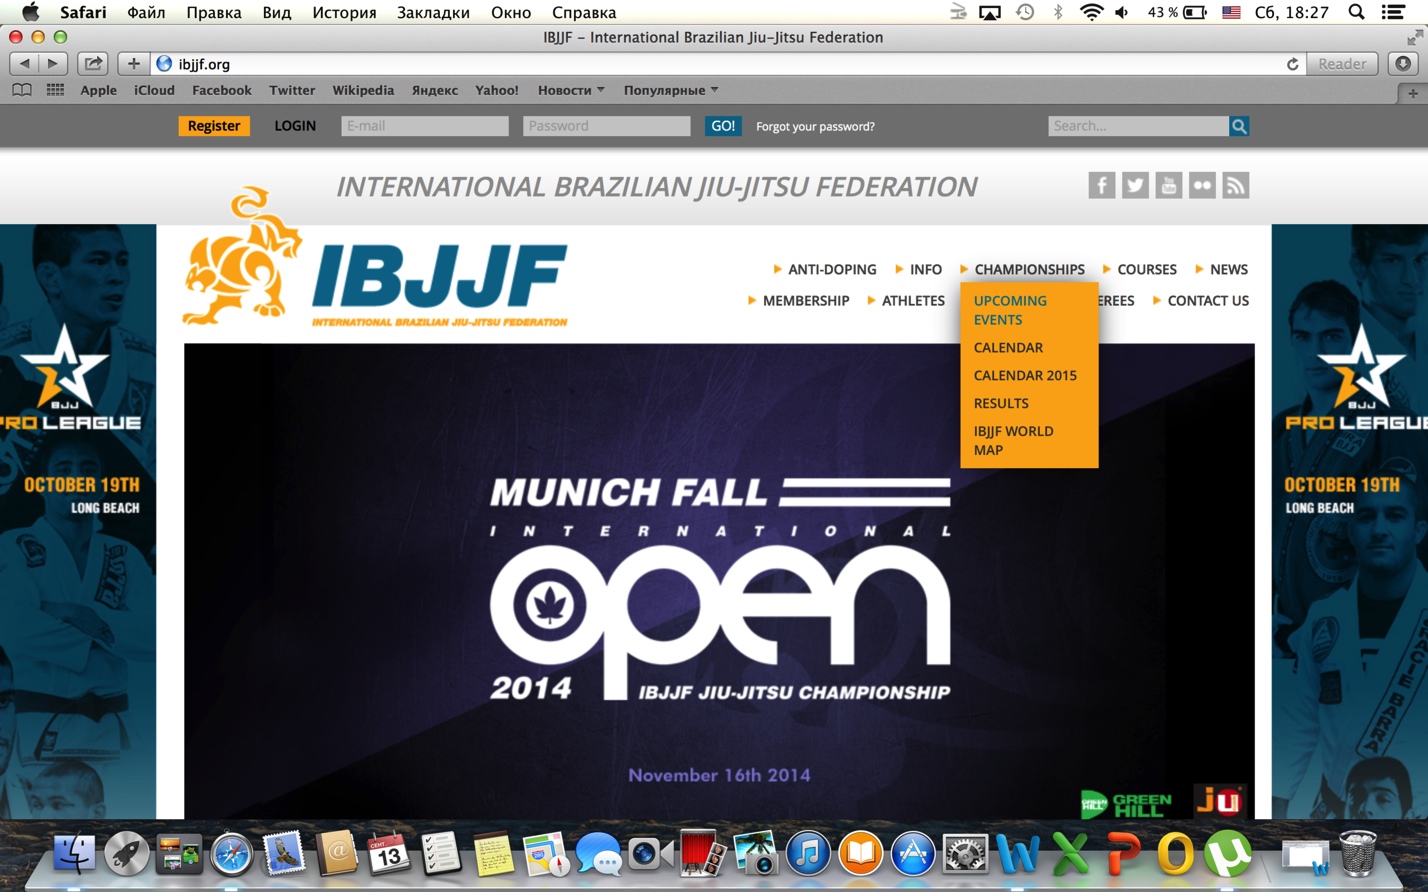This screenshot has width=1428, height=892.
Task: Click the E-mail input field
Action: click(x=425, y=126)
